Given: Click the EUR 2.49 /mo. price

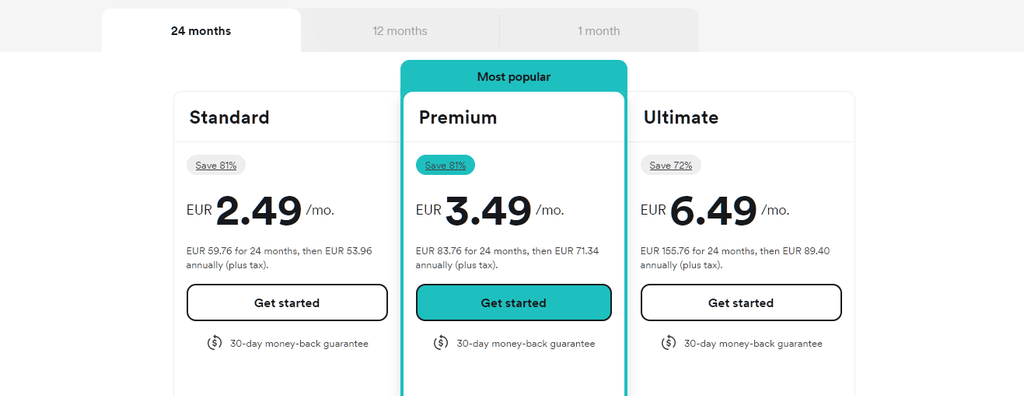Looking at the screenshot, I should pyautogui.click(x=260, y=210).
